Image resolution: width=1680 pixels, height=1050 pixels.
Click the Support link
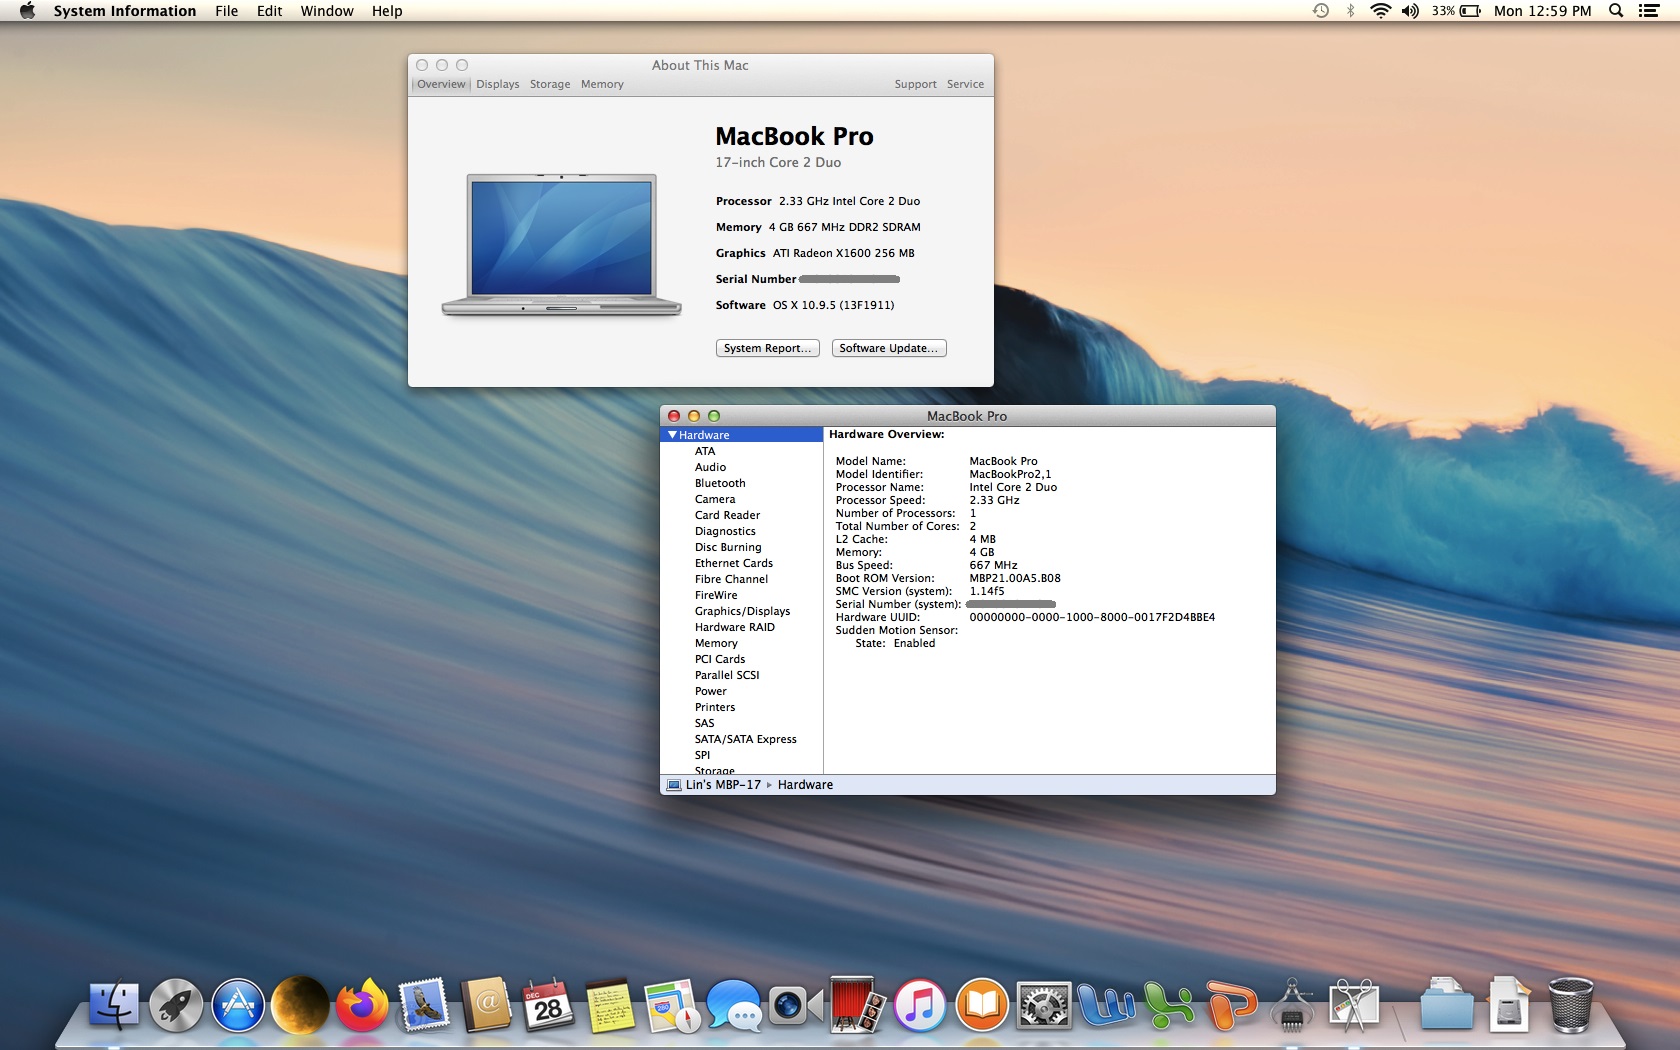pos(916,84)
